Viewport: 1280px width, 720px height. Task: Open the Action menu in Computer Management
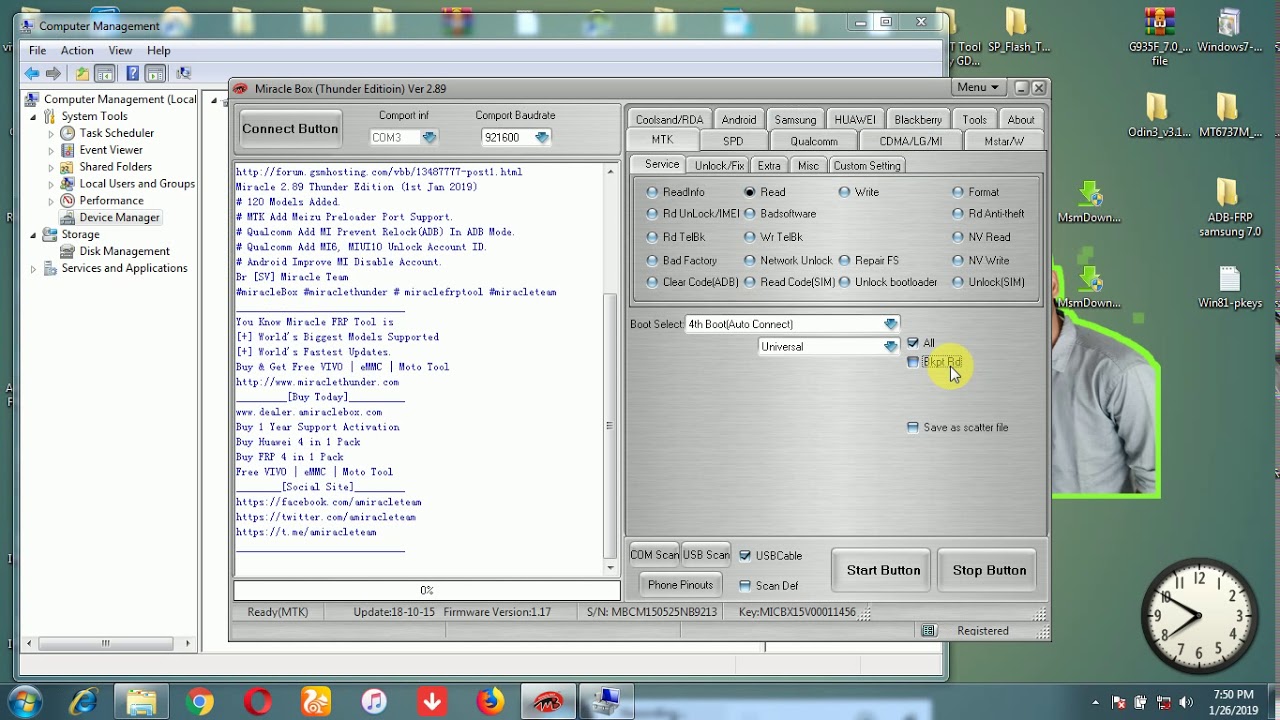tap(77, 50)
